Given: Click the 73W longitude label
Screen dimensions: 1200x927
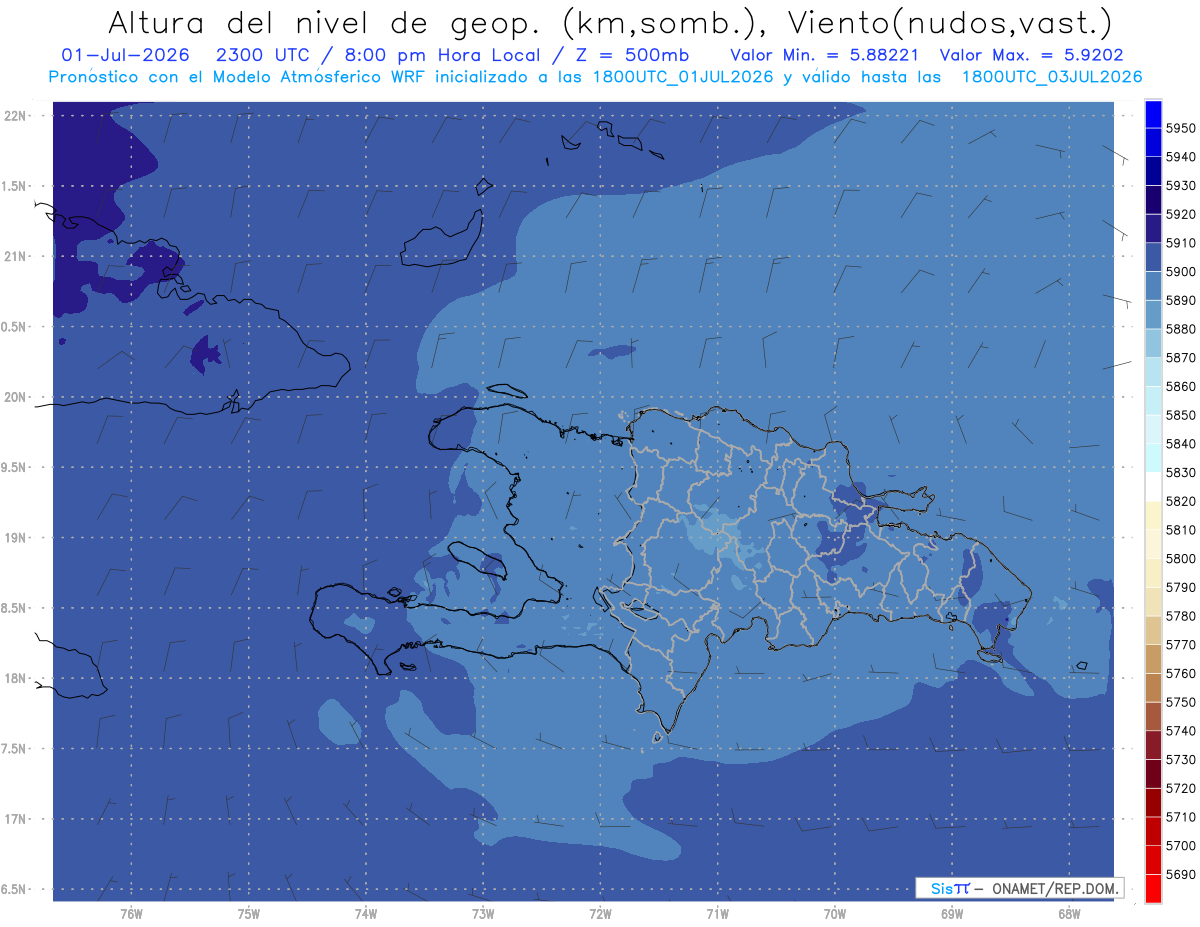Looking at the screenshot, I should click(x=483, y=913).
